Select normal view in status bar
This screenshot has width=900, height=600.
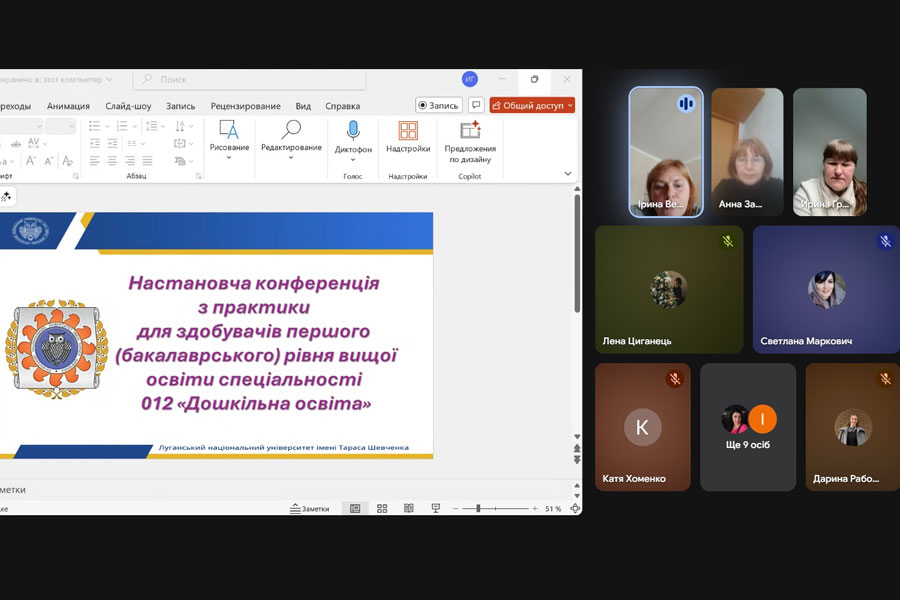coord(355,509)
